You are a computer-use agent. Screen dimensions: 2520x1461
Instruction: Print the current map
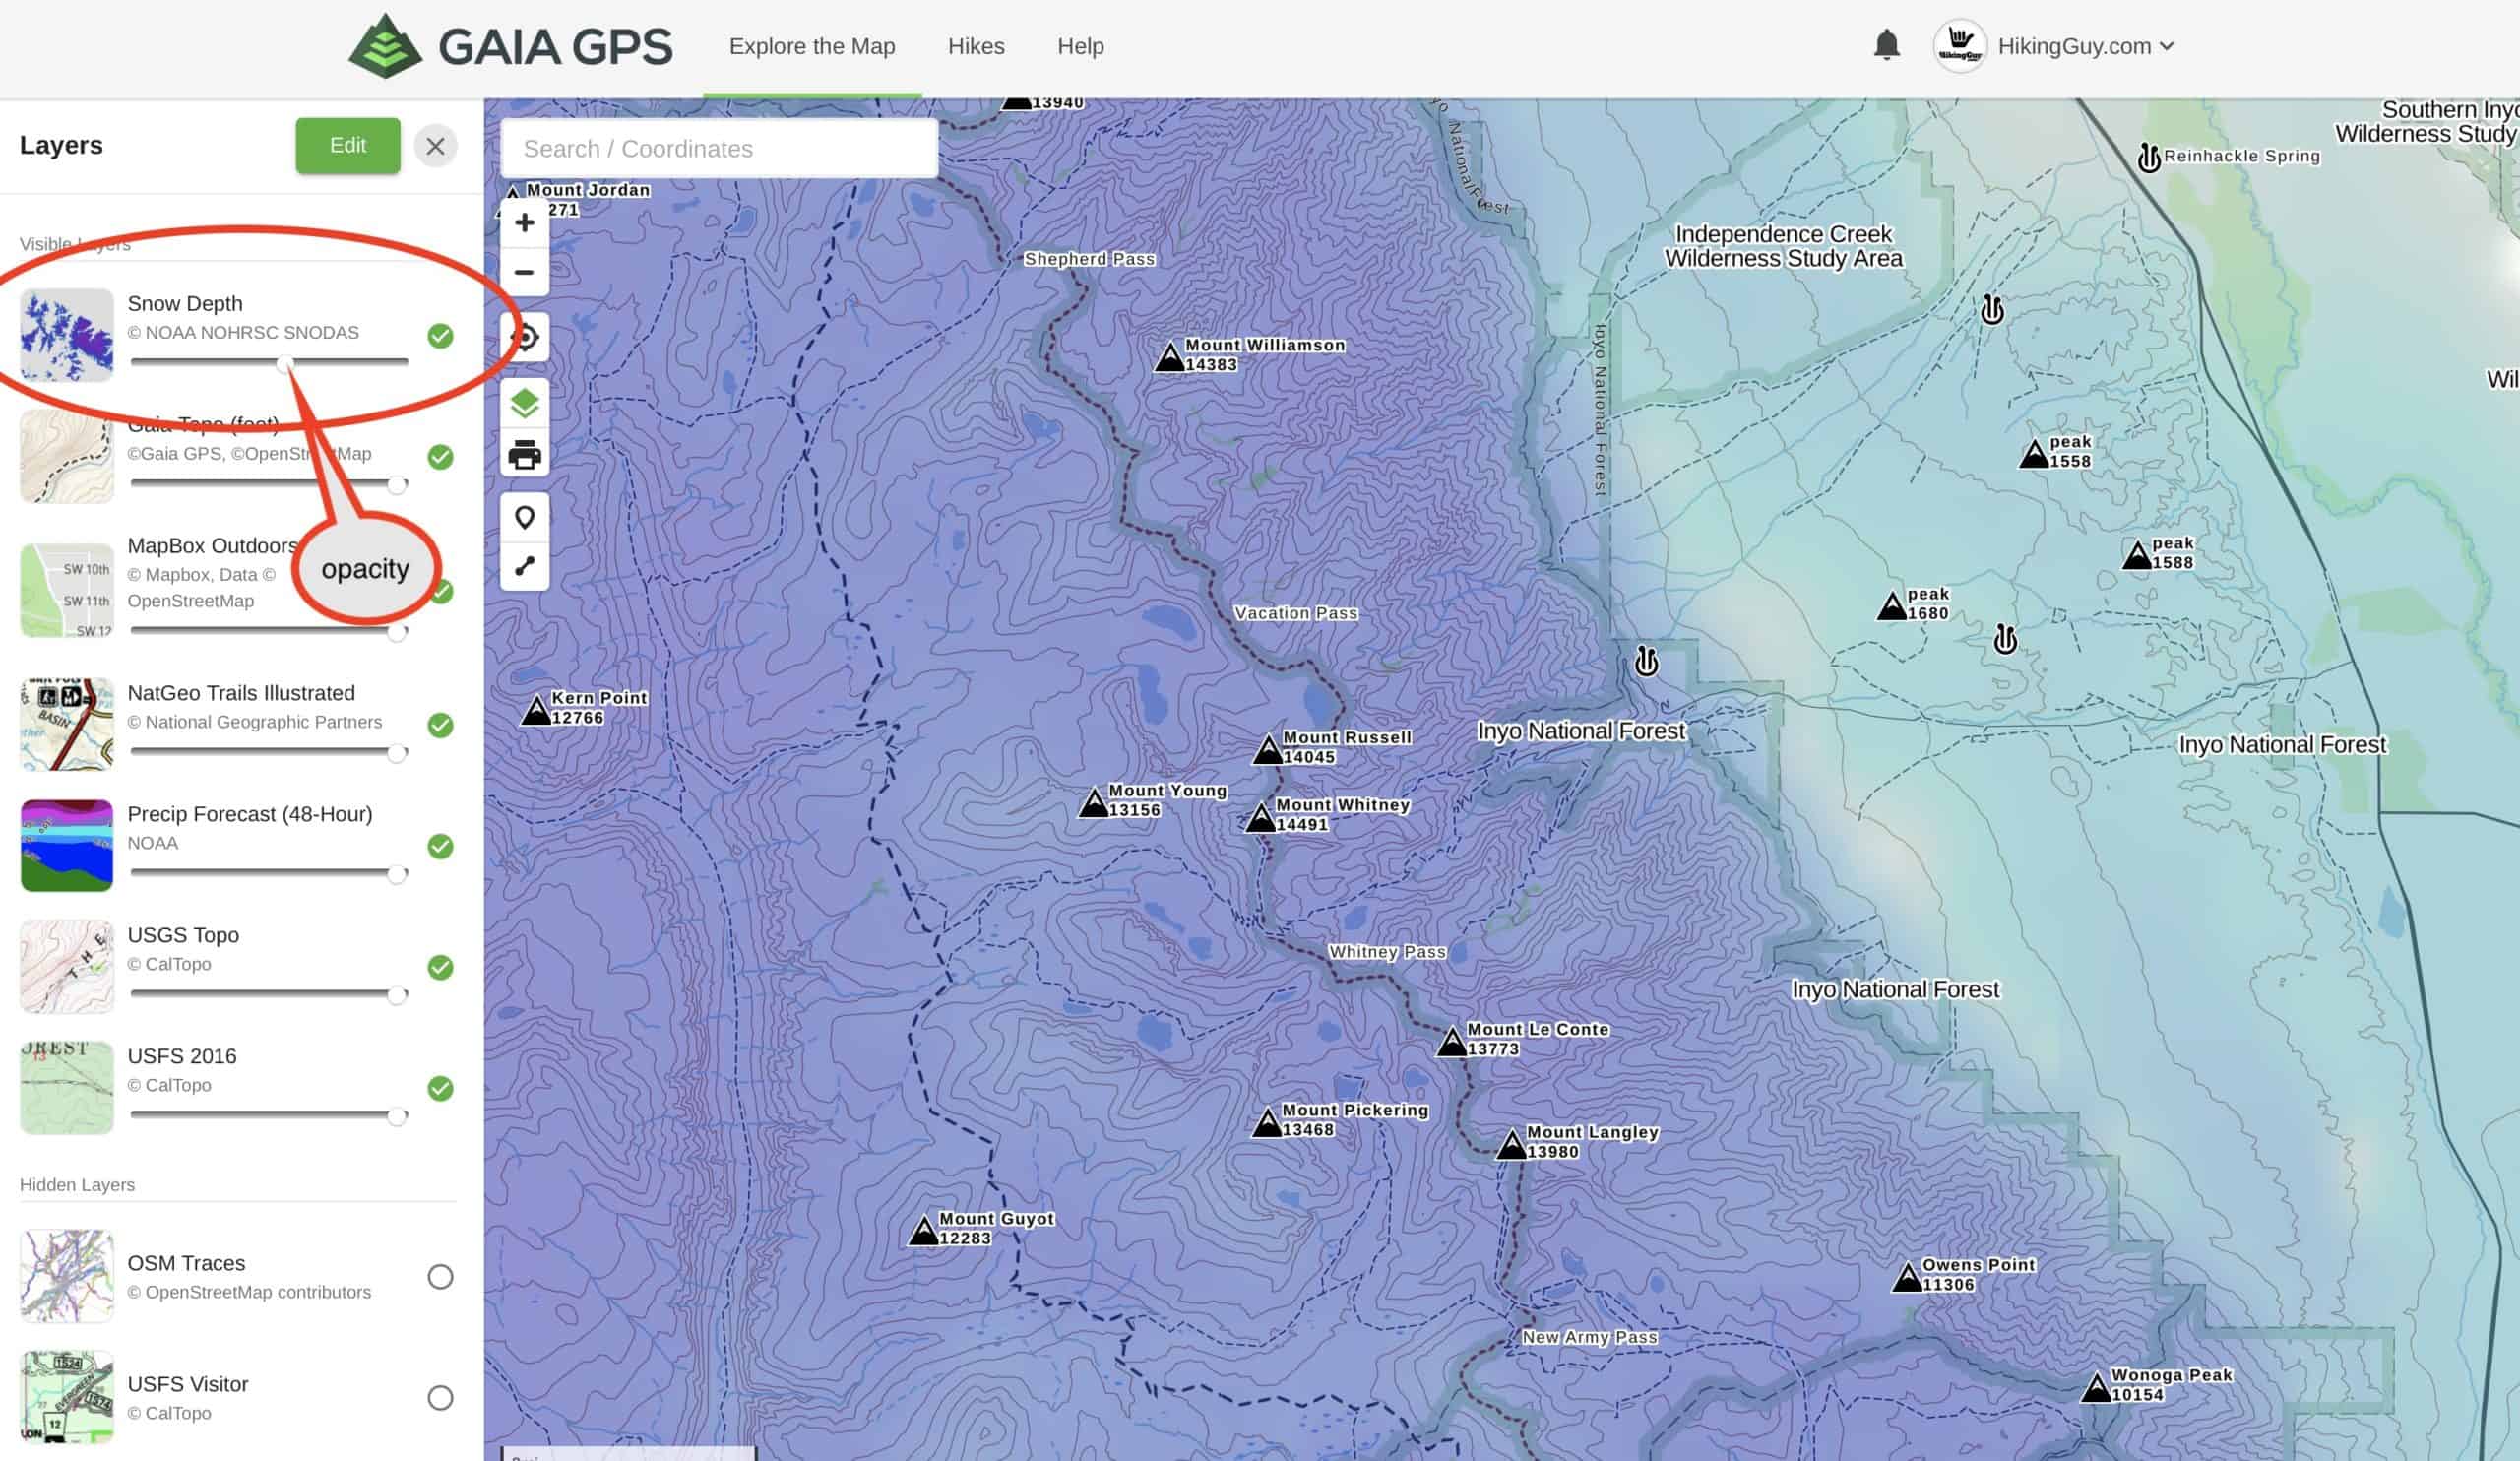tap(524, 456)
